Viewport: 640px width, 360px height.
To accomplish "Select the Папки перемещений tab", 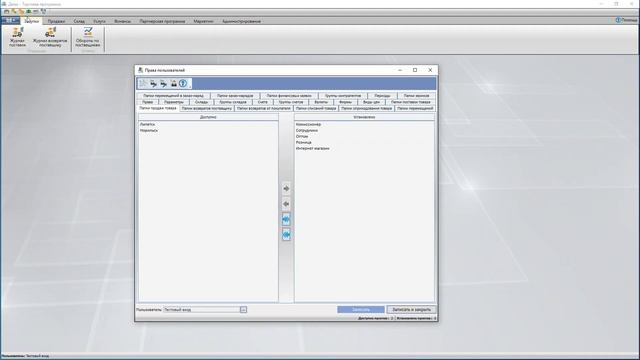I will click(415, 109).
